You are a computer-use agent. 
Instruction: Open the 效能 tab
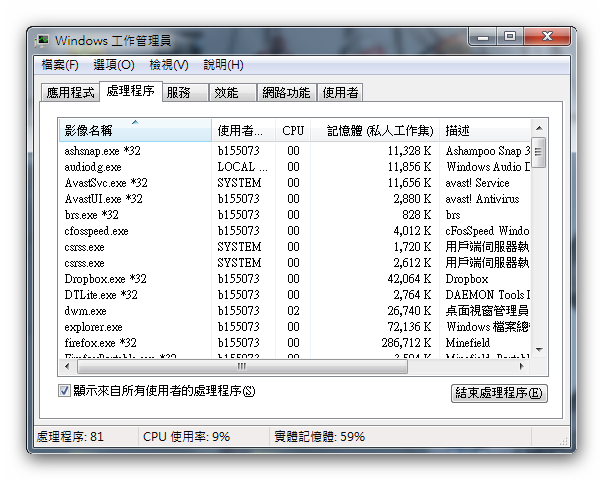(233, 92)
